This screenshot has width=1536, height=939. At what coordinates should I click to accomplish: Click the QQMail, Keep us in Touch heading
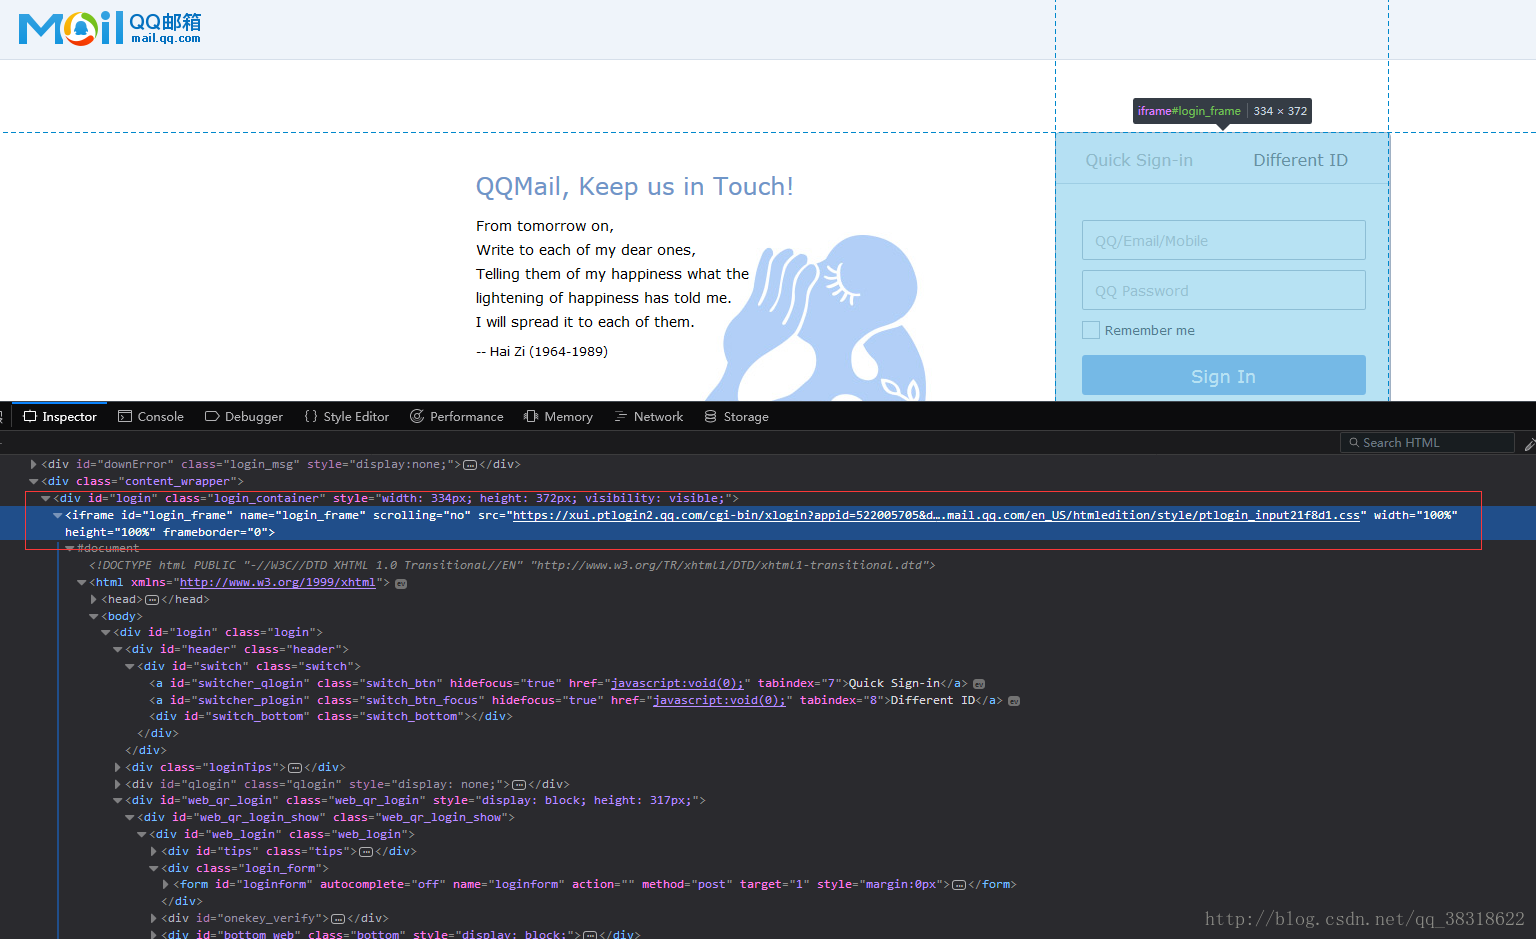coord(634,186)
